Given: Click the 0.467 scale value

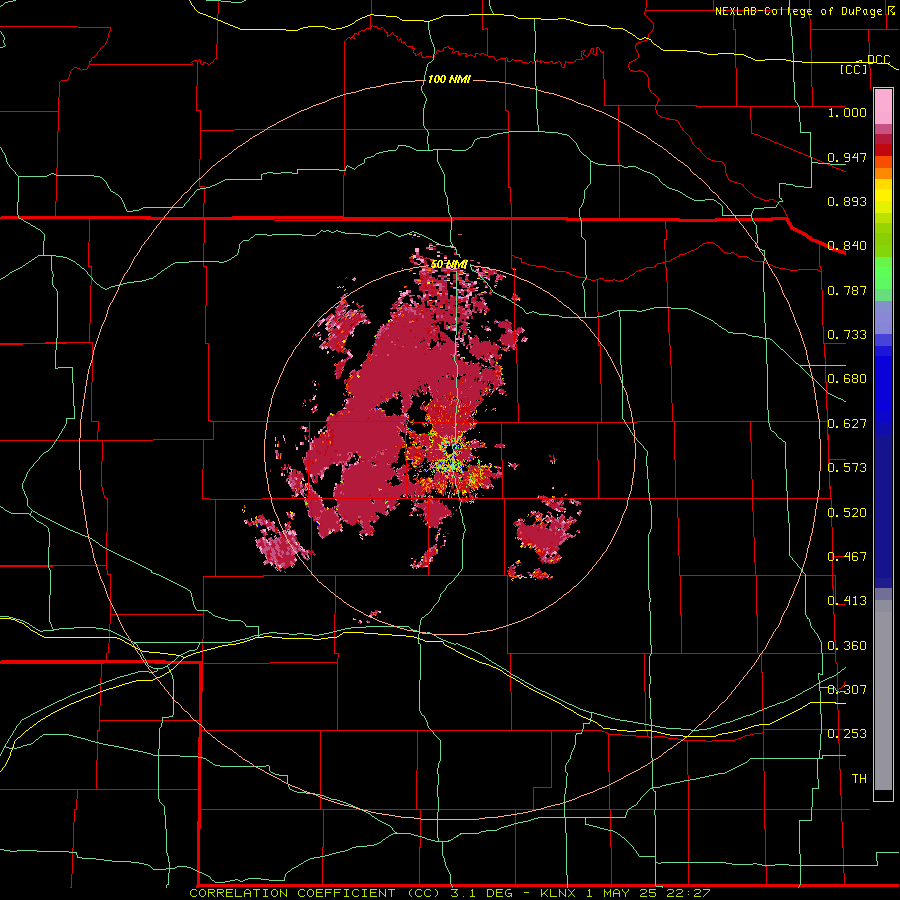Looking at the screenshot, I should (x=847, y=557).
